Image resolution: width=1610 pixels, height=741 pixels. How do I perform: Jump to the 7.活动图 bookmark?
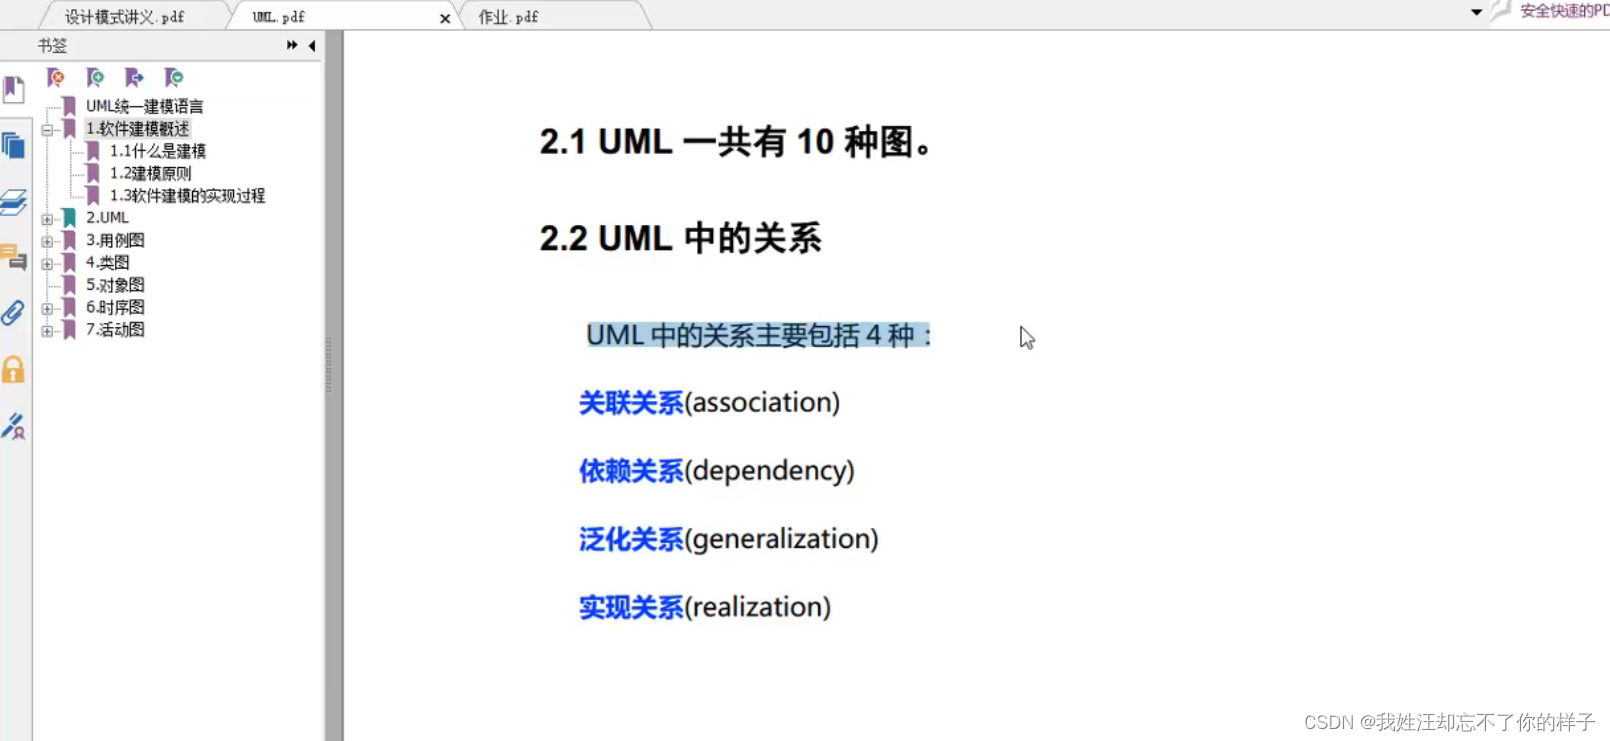[x=115, y=329]
